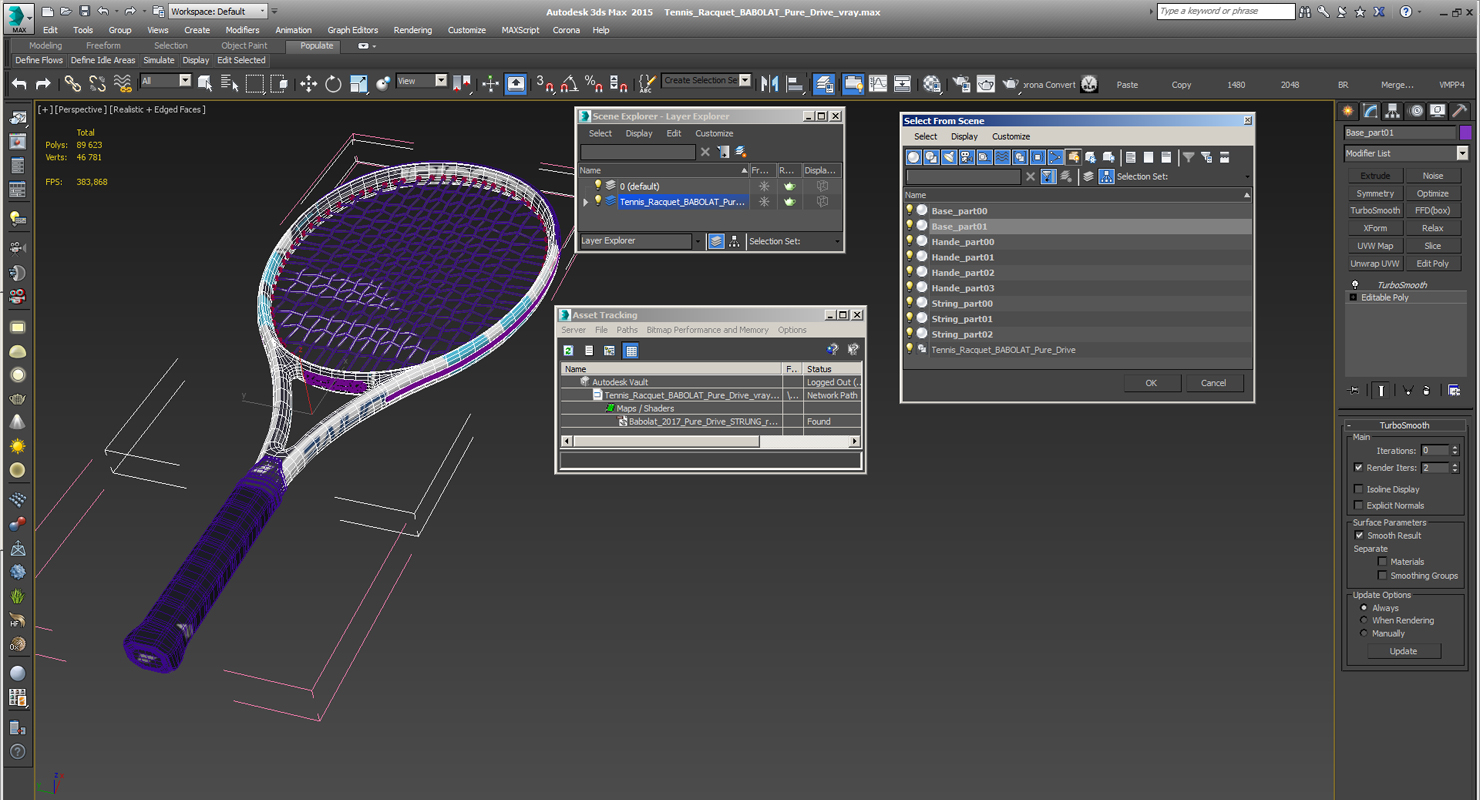This screenshot has height=800, width=1480.
Task: Click Cancel in Select From Scene dialog
Action: 1213,383
